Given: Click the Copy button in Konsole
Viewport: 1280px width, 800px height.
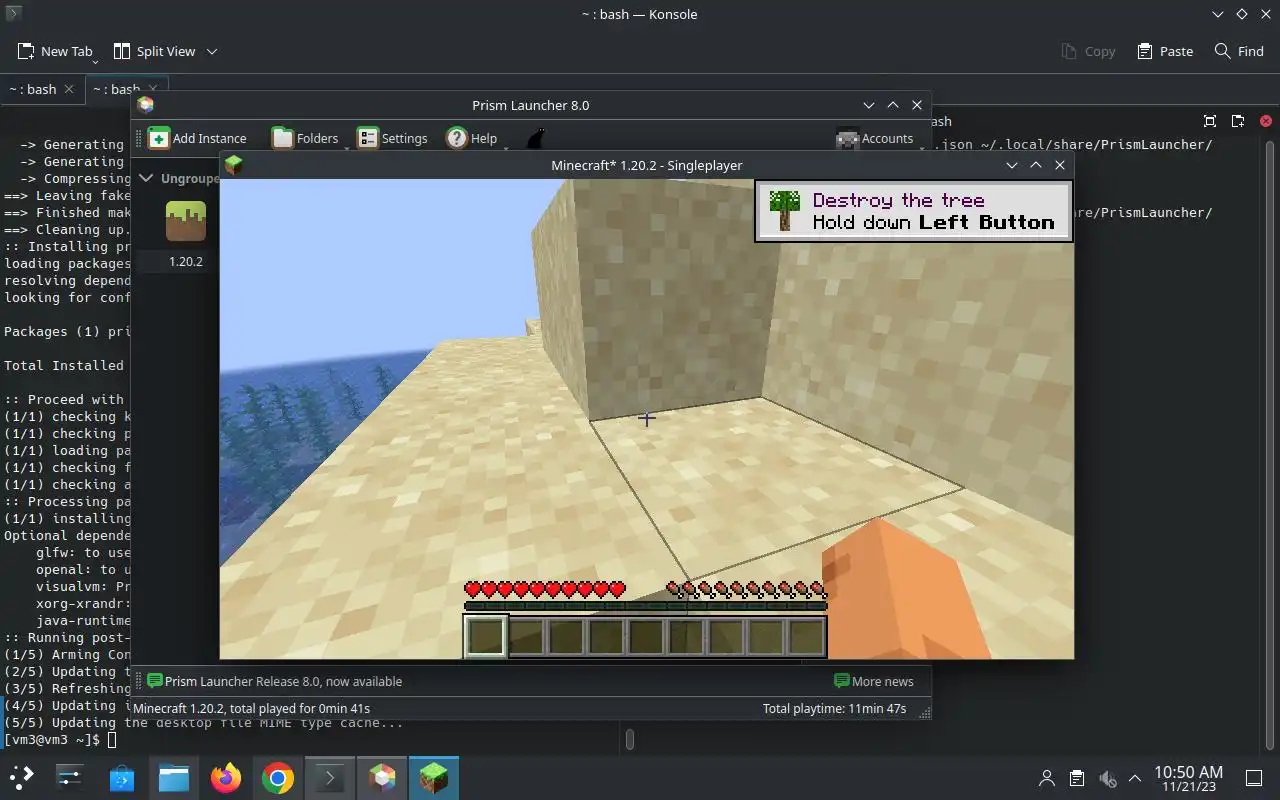Looking at the screenshot, I should [1088, 51].
